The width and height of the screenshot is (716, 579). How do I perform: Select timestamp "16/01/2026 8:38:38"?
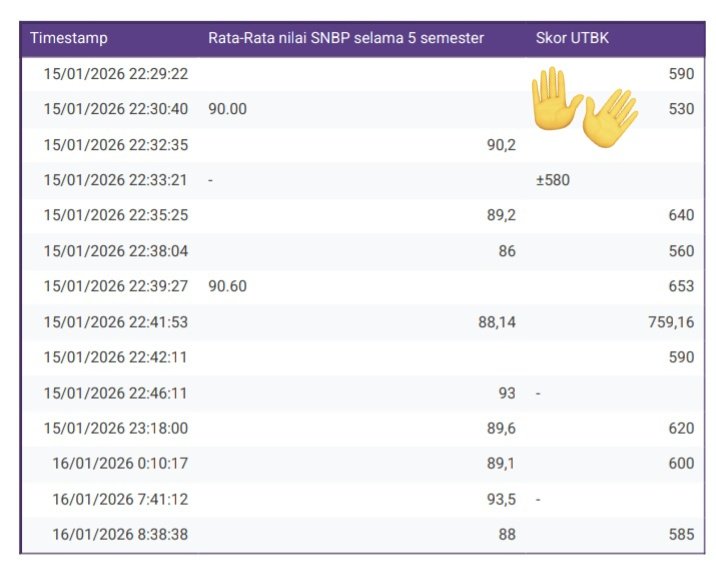(x=120, y=535)
